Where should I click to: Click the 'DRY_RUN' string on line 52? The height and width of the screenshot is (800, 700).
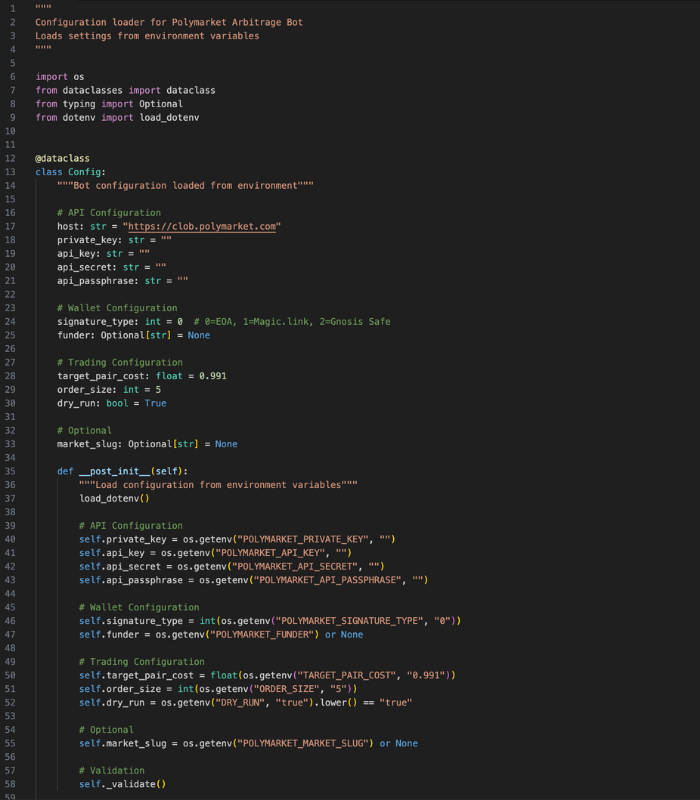240,703
